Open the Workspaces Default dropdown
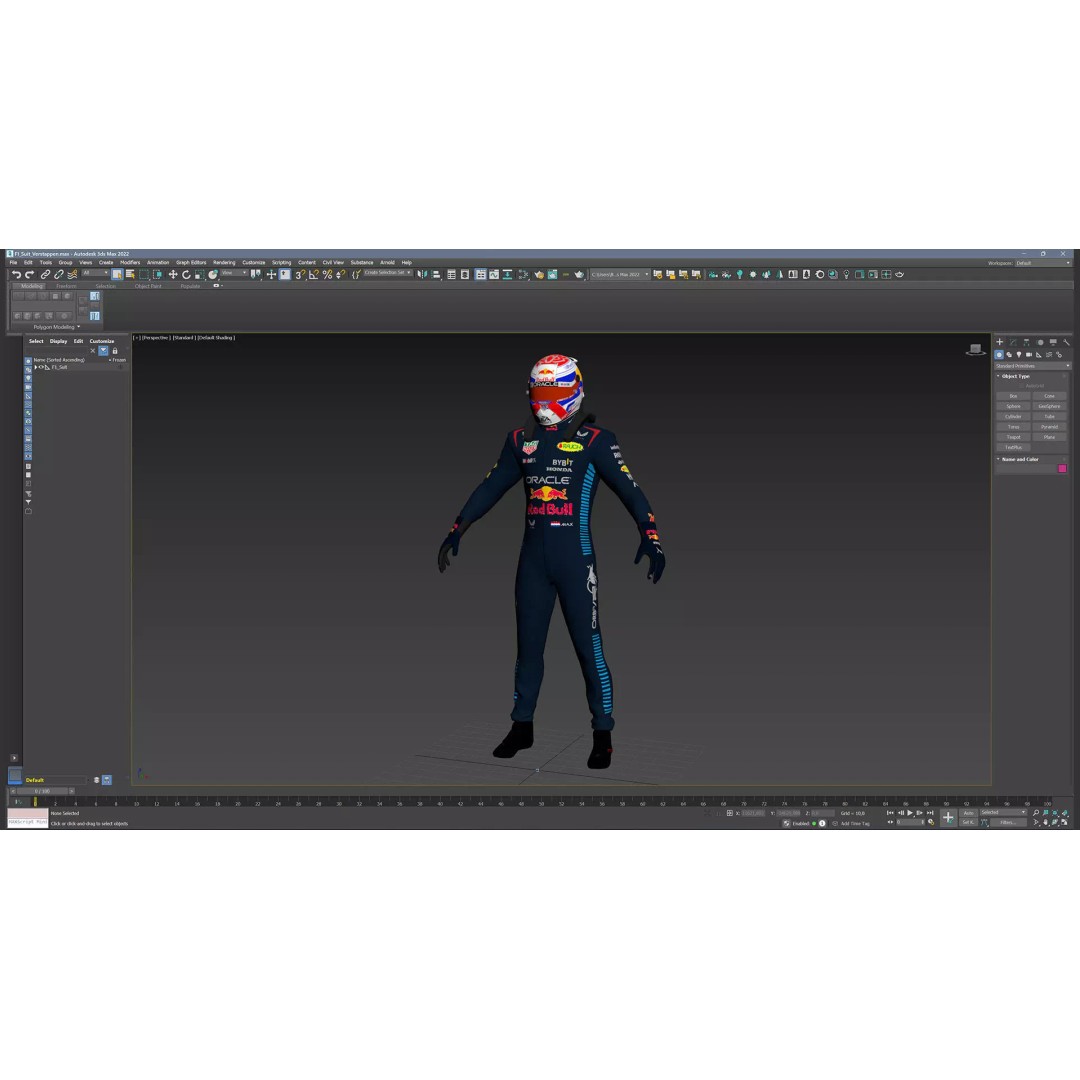Viewport: 1080px width, 1080px height. point(1043,263)
